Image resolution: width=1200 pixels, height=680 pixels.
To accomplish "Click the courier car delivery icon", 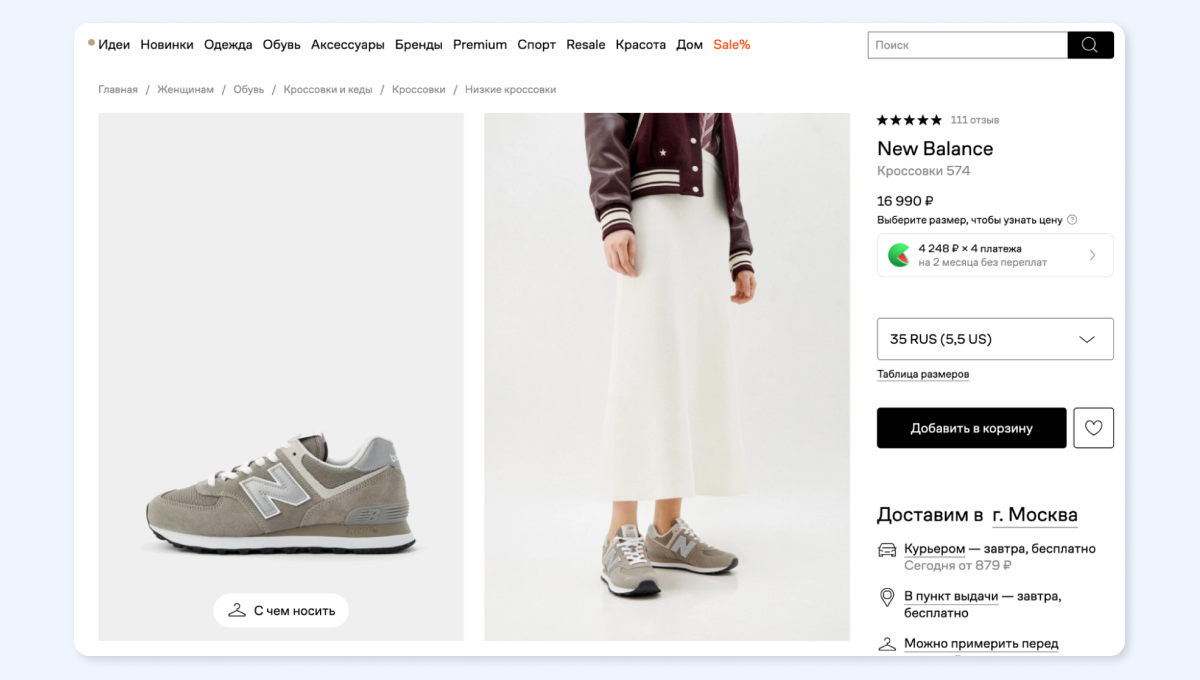I will [x=887, y=549].
